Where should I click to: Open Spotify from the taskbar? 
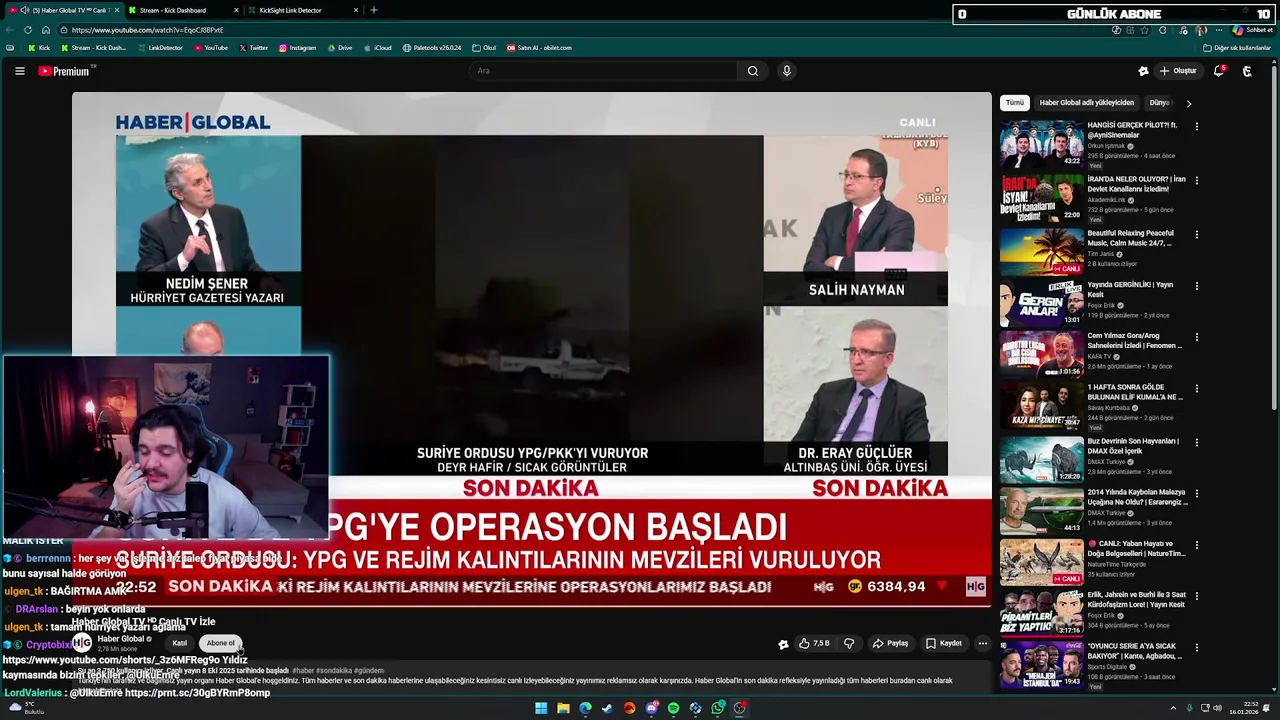click(673, 708)
